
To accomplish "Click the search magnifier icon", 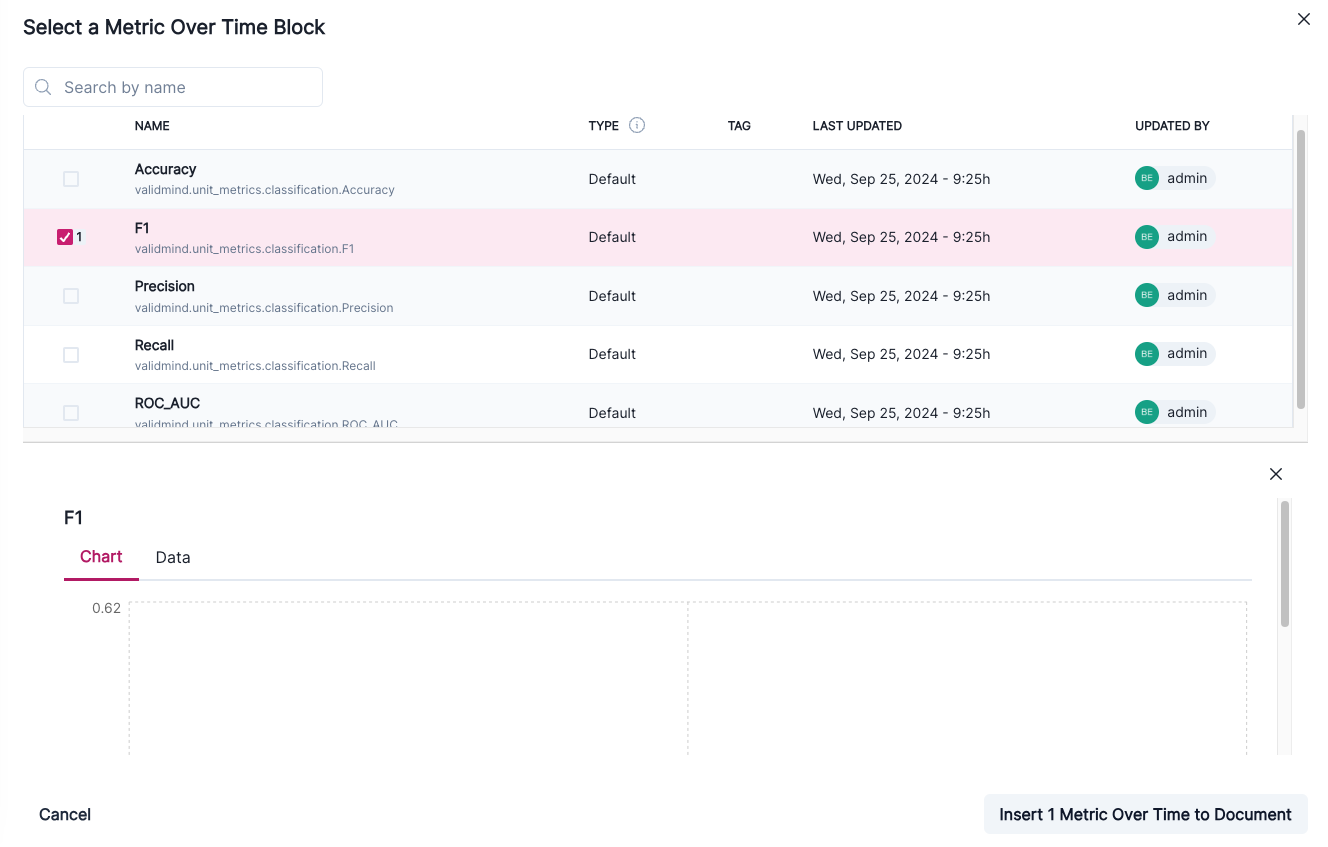I will pos(43,87).
